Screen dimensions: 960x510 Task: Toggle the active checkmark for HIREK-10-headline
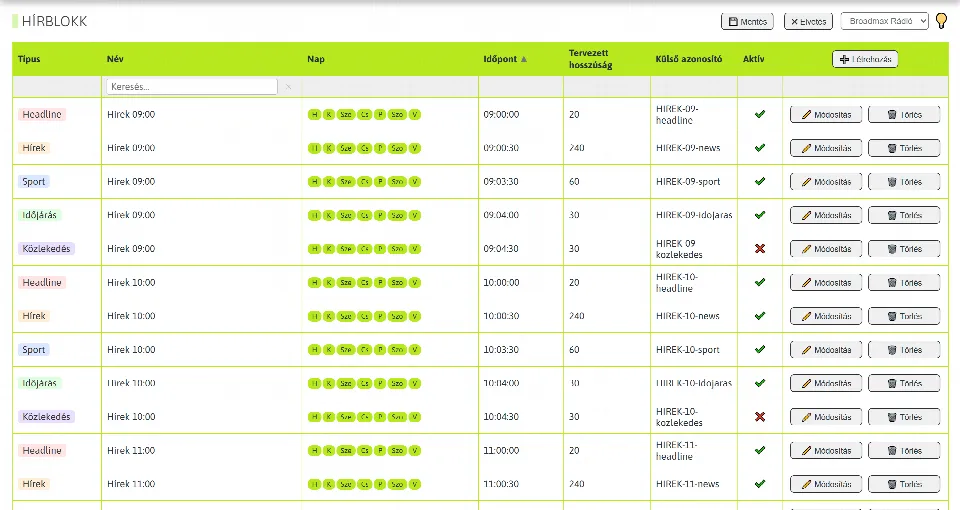click(x=760, y=282)
